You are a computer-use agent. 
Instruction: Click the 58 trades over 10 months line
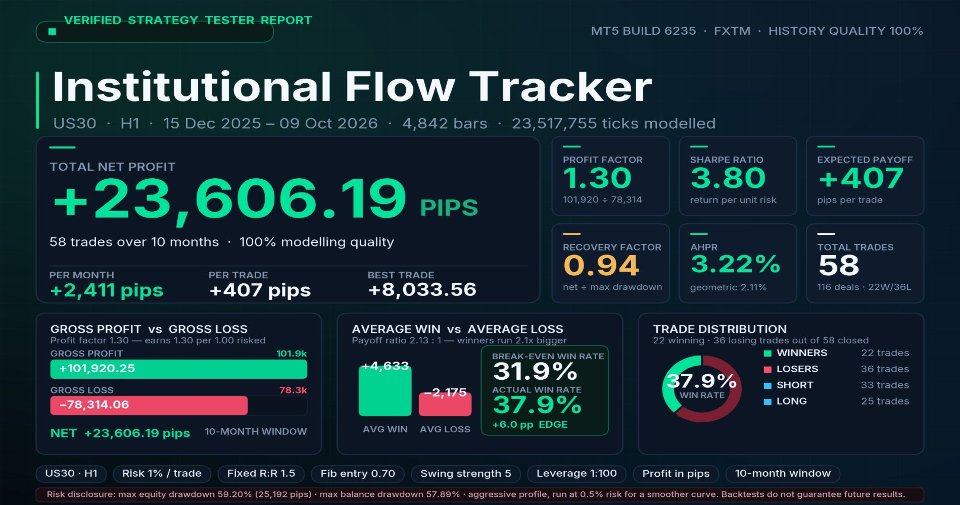[x=134, y=242]
